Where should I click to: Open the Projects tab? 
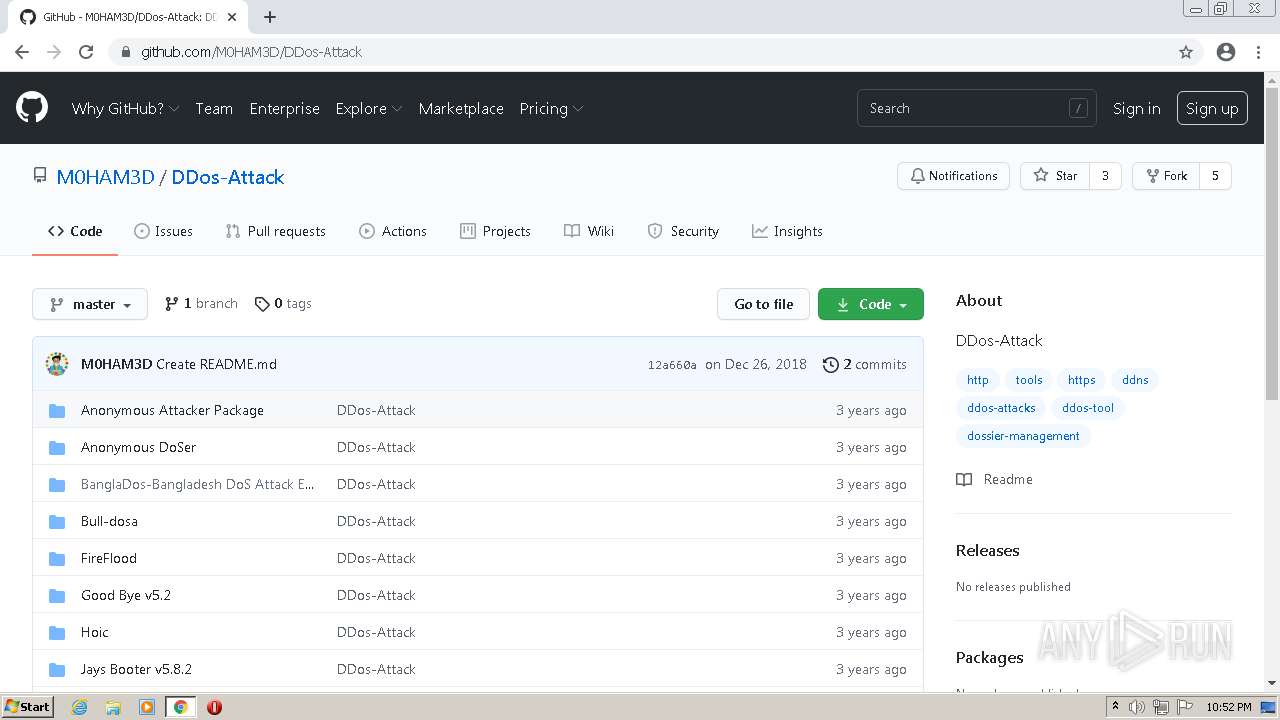tap(495, 231)
